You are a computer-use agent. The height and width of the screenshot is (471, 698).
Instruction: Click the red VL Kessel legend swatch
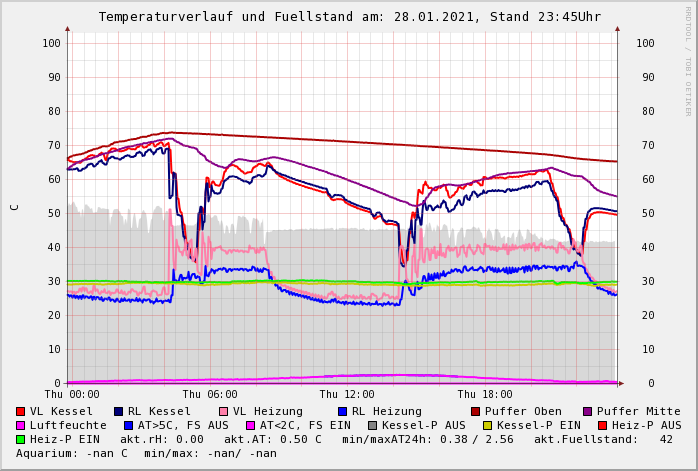21,411
